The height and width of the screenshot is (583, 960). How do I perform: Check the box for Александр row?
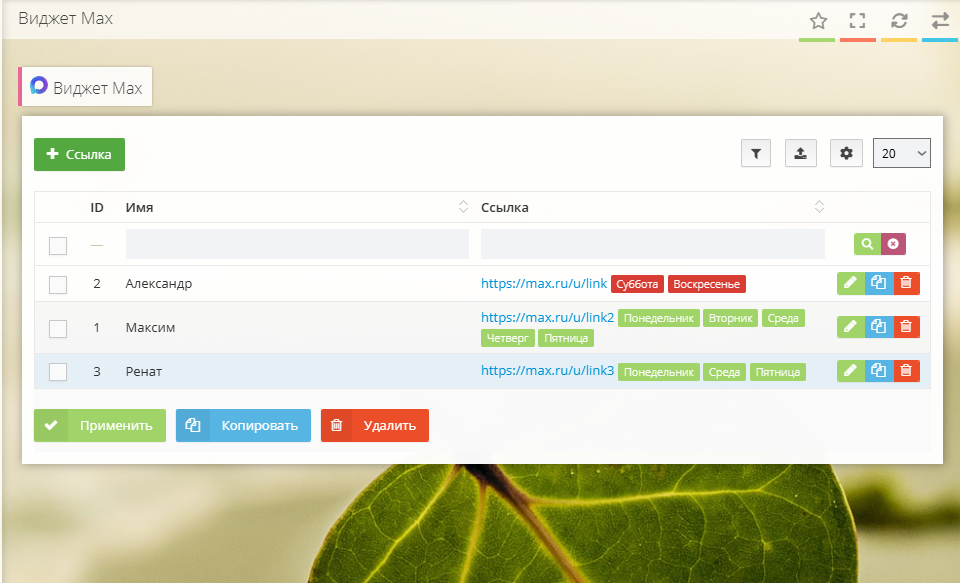click(x=58, y=284)
